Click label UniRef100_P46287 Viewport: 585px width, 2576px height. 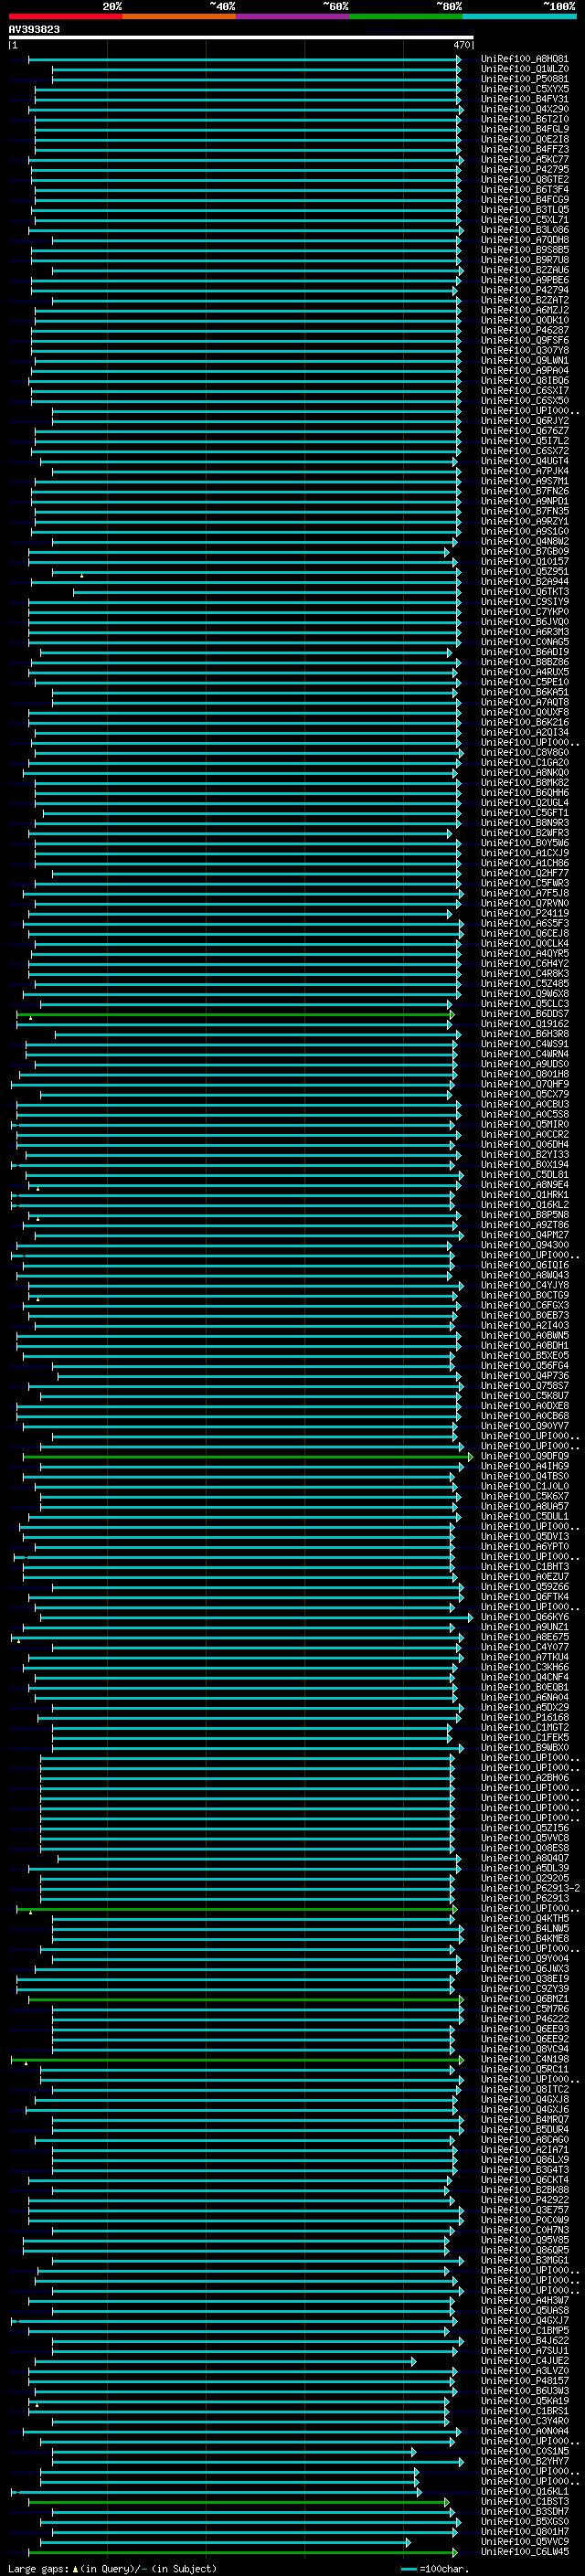[524, 330]
